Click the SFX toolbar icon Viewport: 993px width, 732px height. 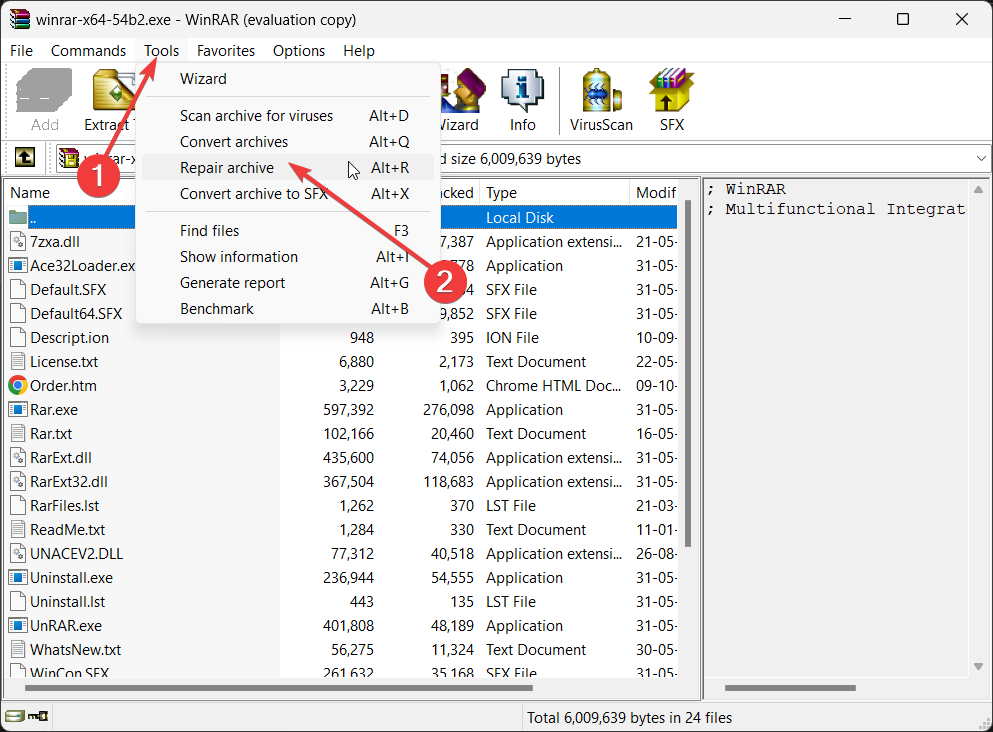[671, 101]
